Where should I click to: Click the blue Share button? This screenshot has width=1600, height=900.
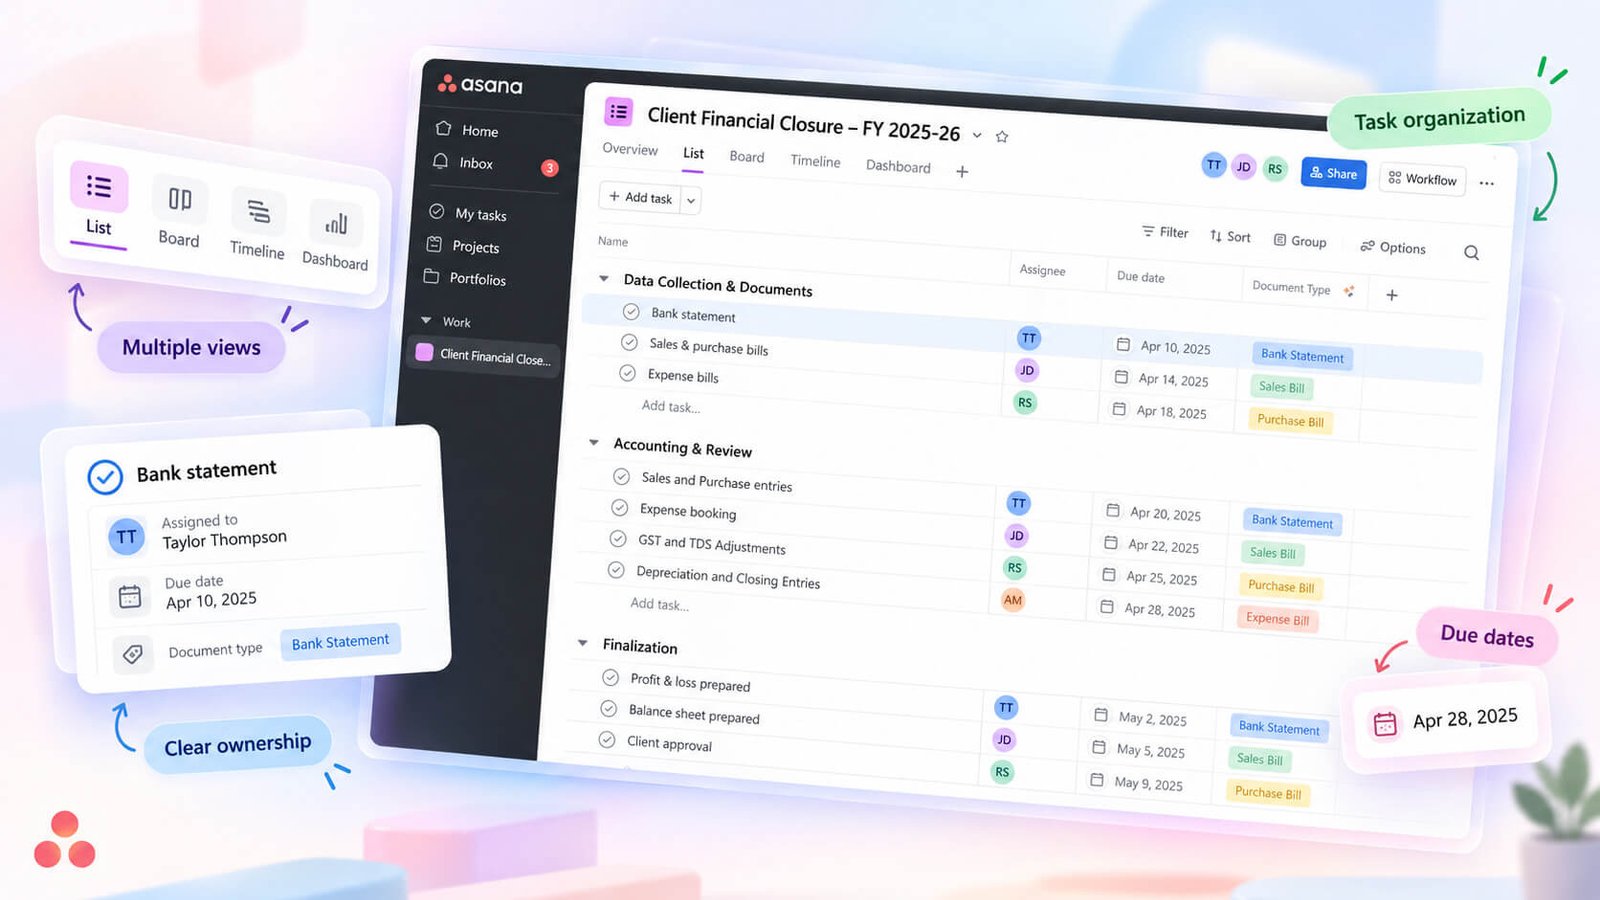click(x=1333, y=173)
